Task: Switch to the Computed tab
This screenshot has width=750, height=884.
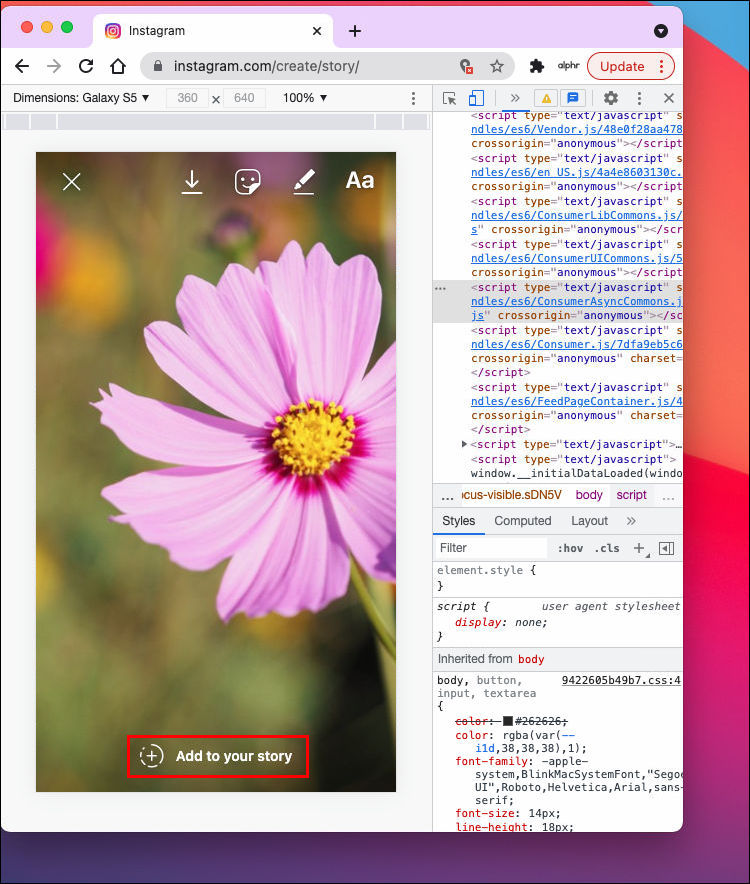Action: [522, 521]
